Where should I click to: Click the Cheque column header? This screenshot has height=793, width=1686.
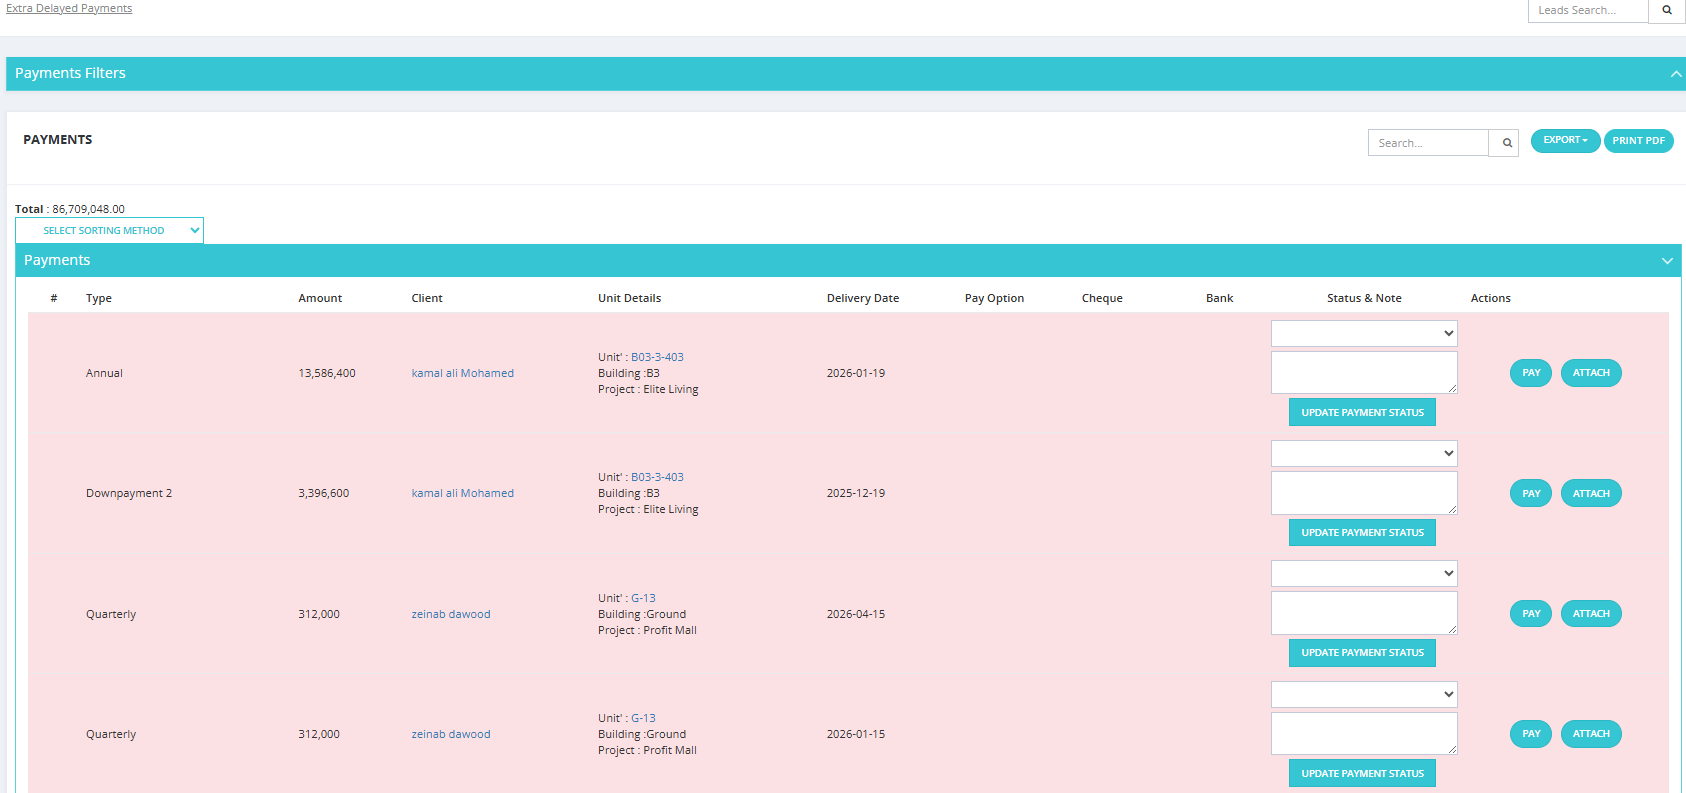(1102, 298)
